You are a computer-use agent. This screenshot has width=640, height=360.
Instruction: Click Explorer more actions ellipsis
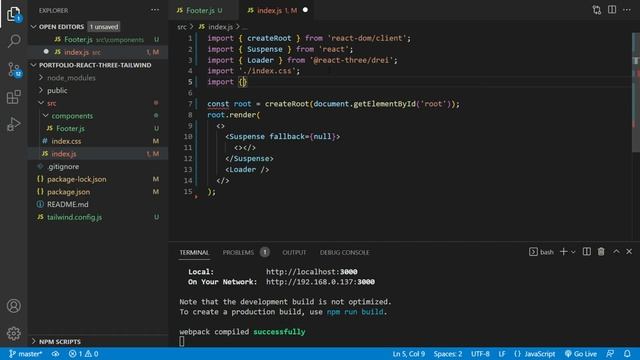(x=155, y=10)
